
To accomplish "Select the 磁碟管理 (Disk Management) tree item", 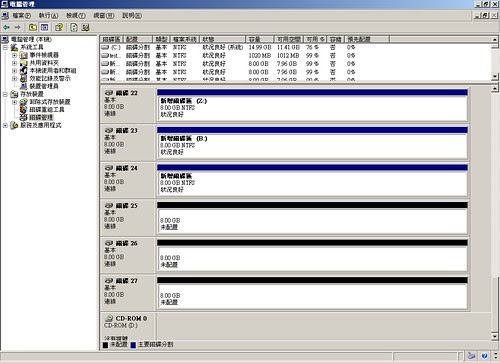I will [41, 117].
